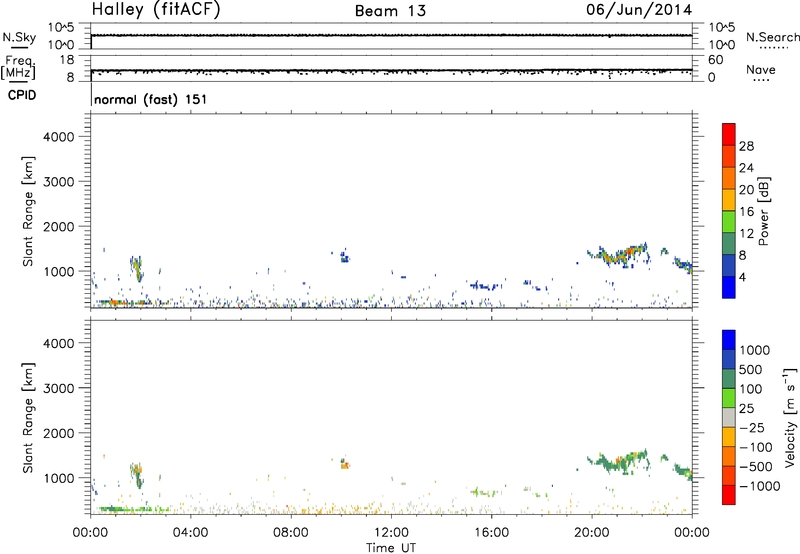Click the red bottom segment of Velocity colorbar
The image size is (800, 554).
(729, 495)
